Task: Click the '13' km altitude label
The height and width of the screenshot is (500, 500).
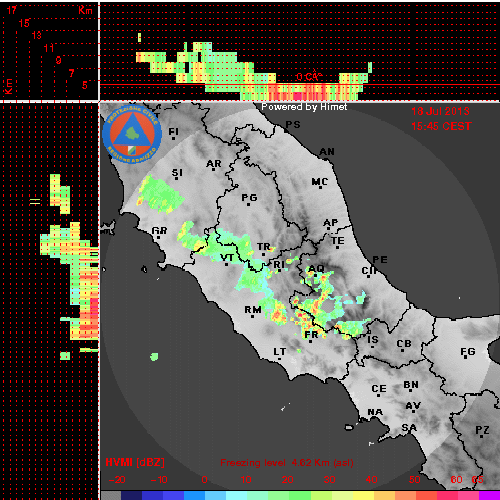Action: [x=37, y=35]
